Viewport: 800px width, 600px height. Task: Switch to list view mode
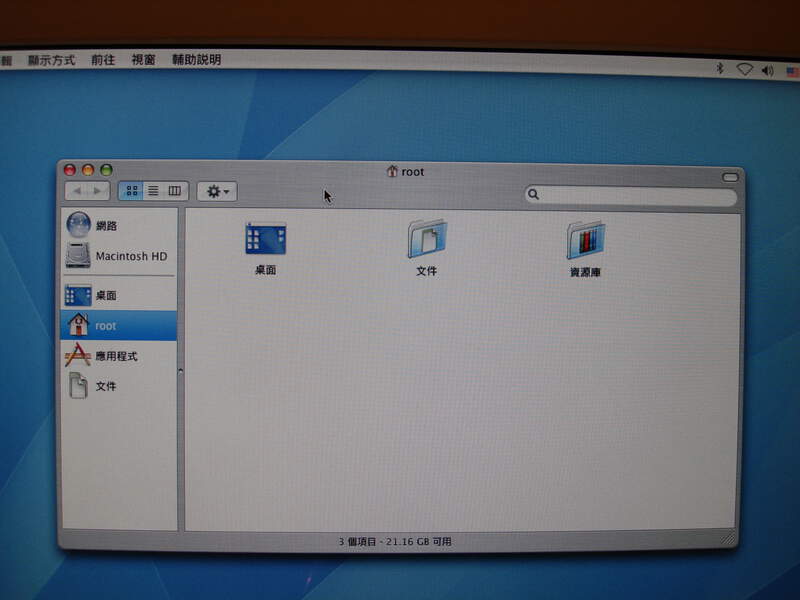[x=153, y=190]
